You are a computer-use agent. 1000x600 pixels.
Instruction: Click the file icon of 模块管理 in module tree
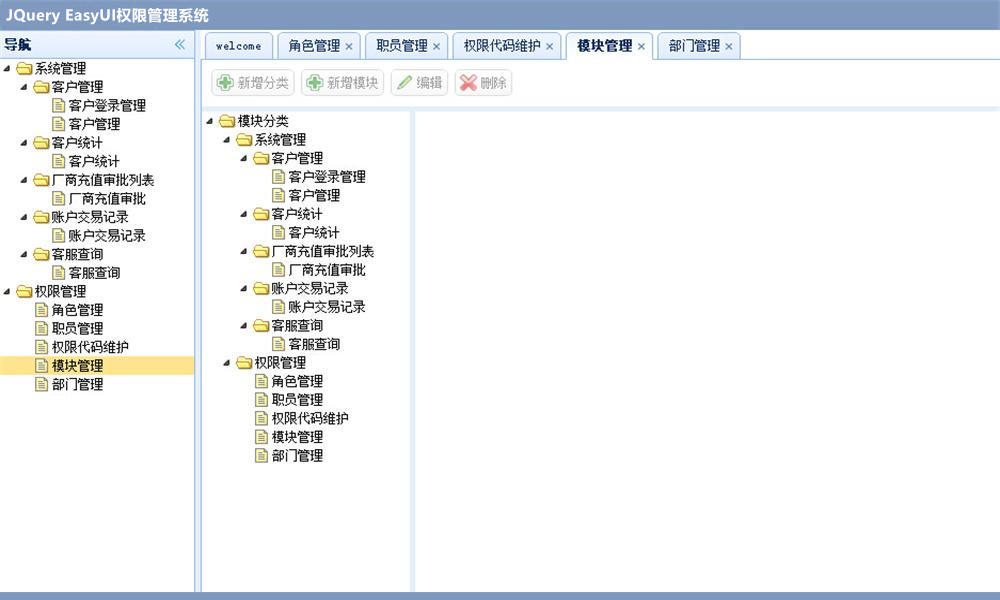click(x=261, y=437)
